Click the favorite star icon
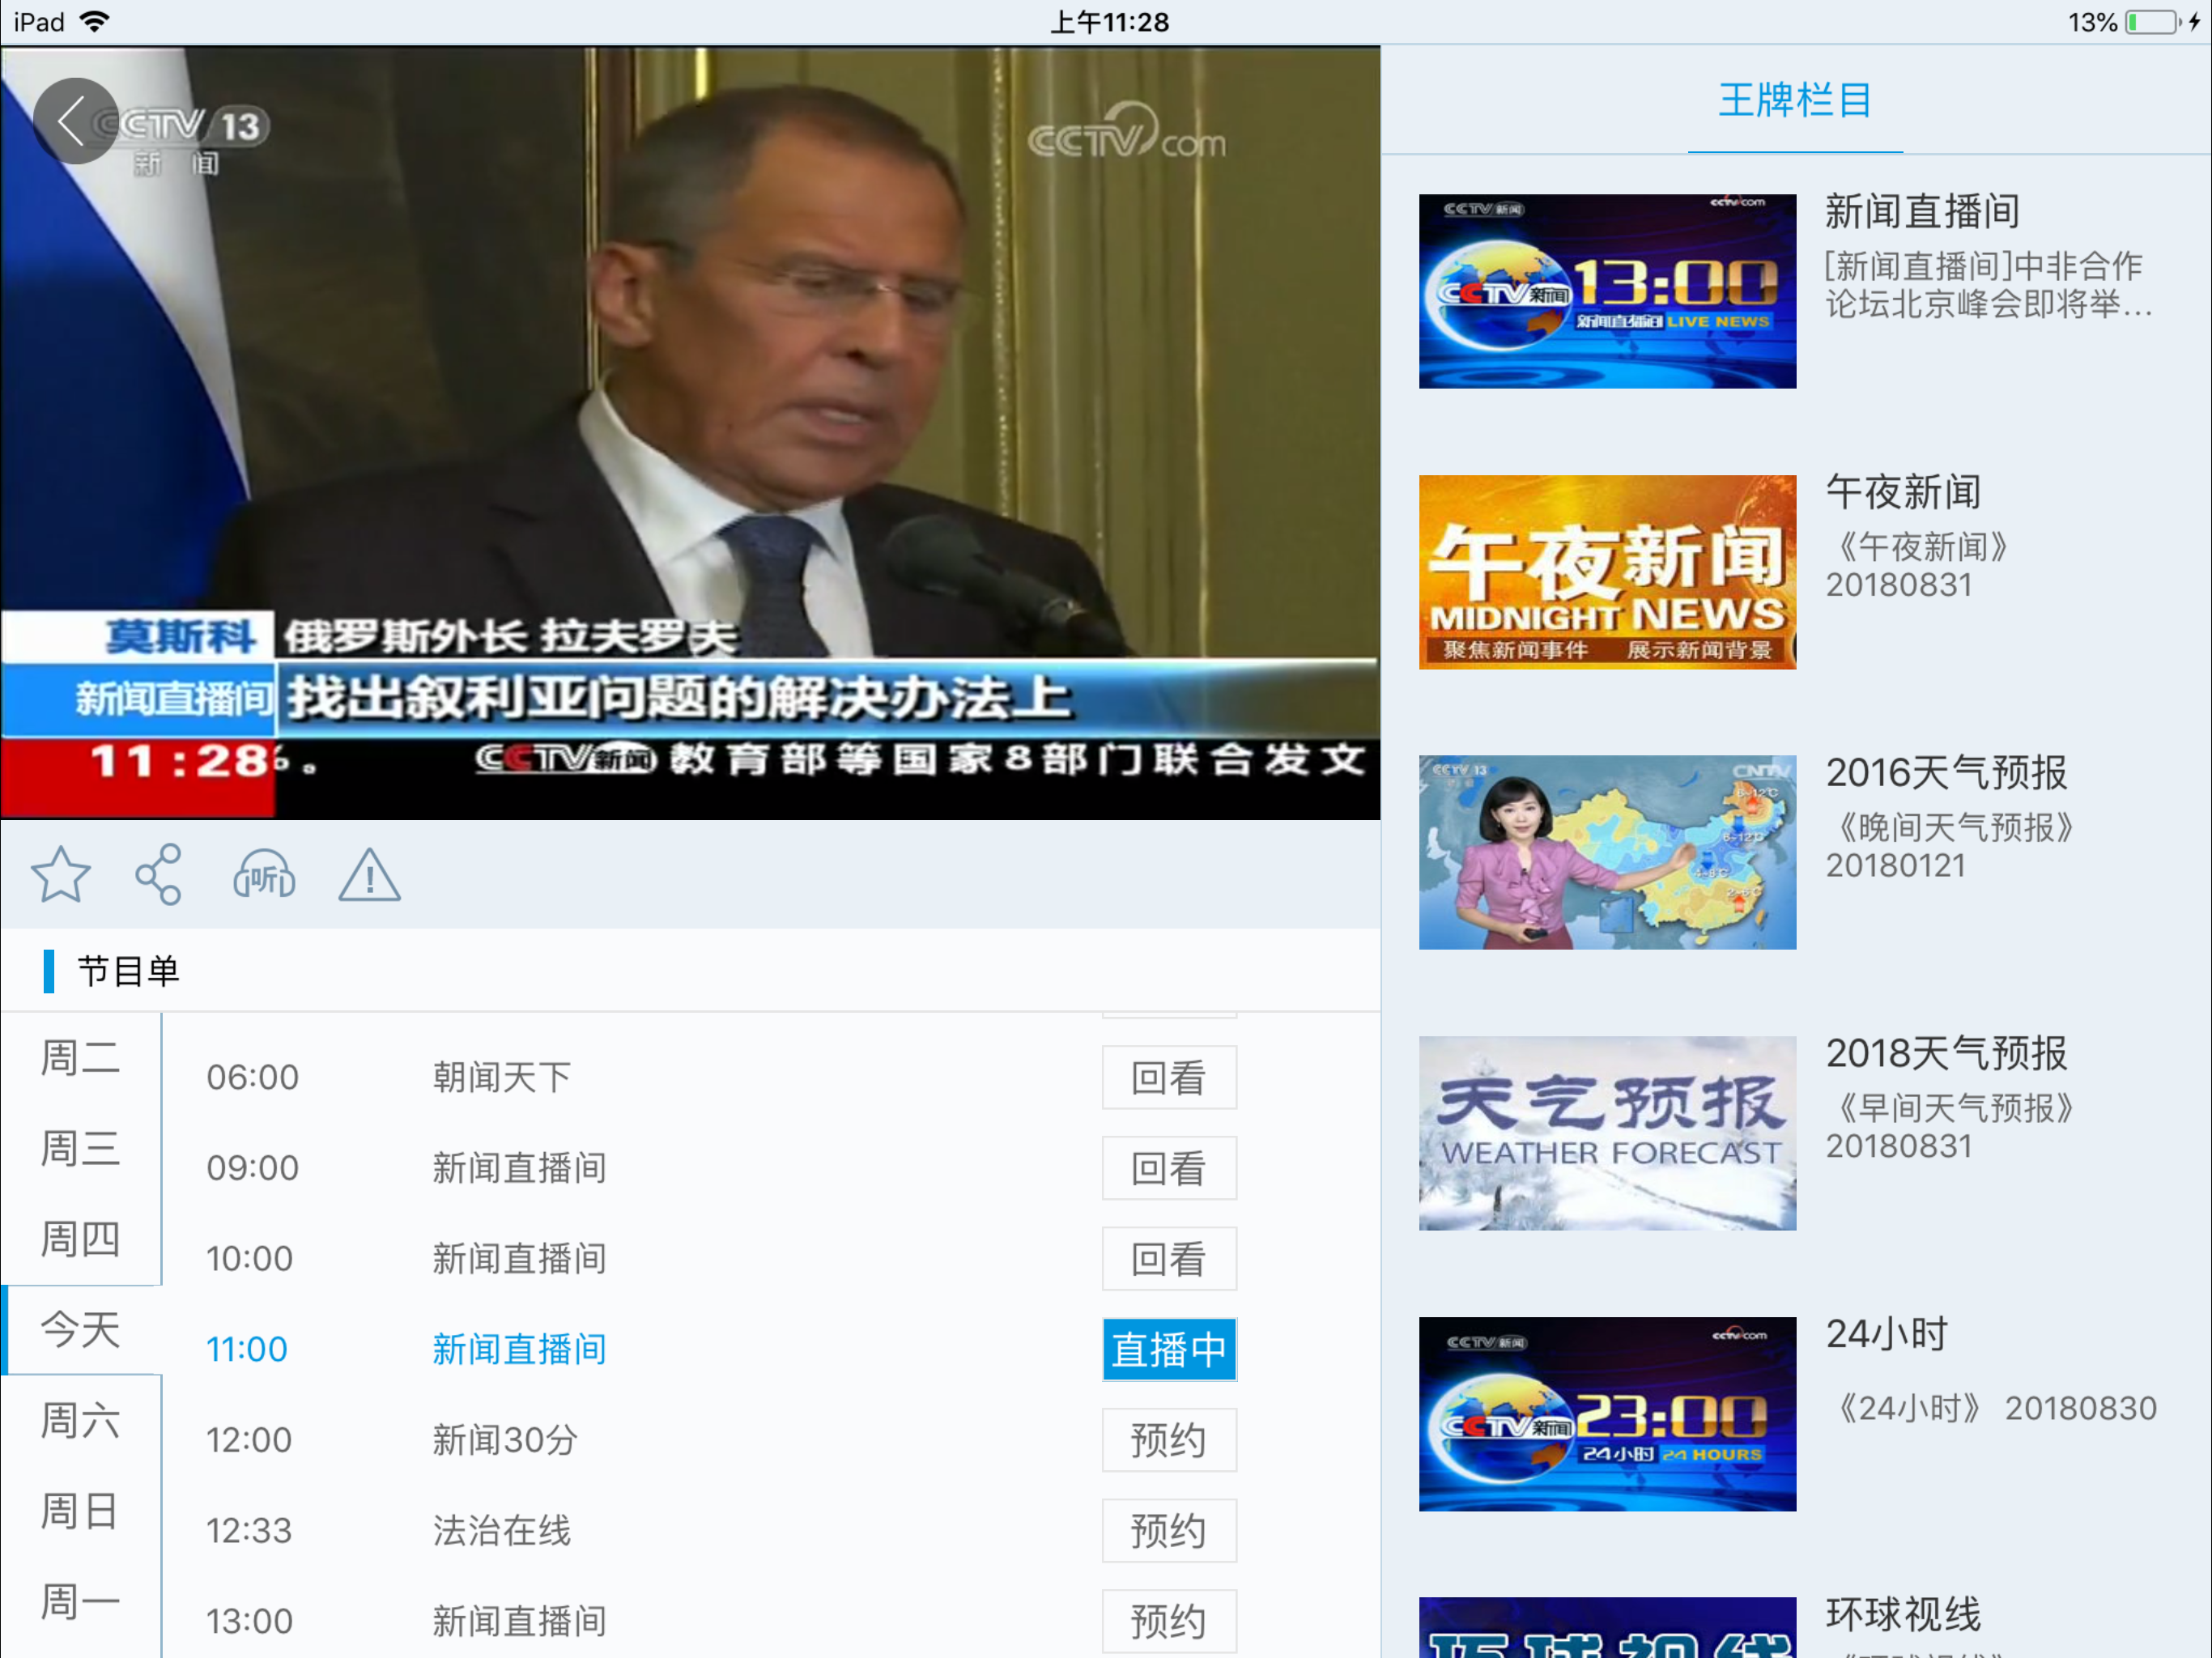The image size is (2212, 1658). (x=62, y=873)
